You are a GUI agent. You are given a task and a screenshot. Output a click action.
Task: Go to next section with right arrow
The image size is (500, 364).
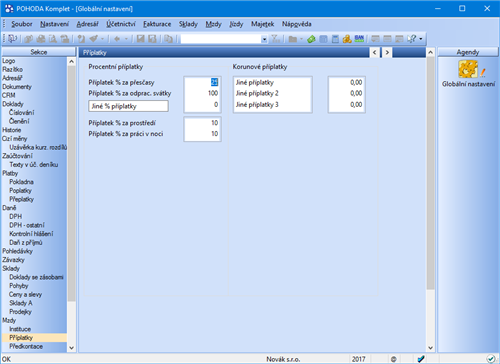coord(387,52)
